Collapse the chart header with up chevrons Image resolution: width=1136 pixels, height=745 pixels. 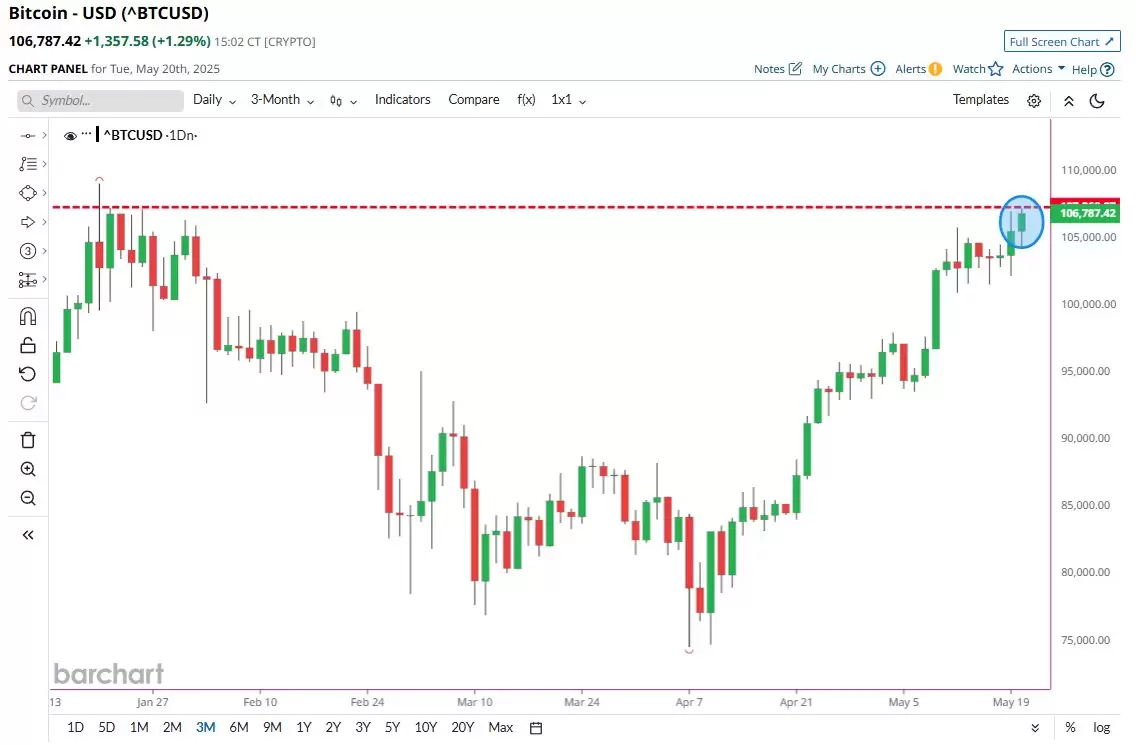pyautogui.click(x=1069, y=101)
